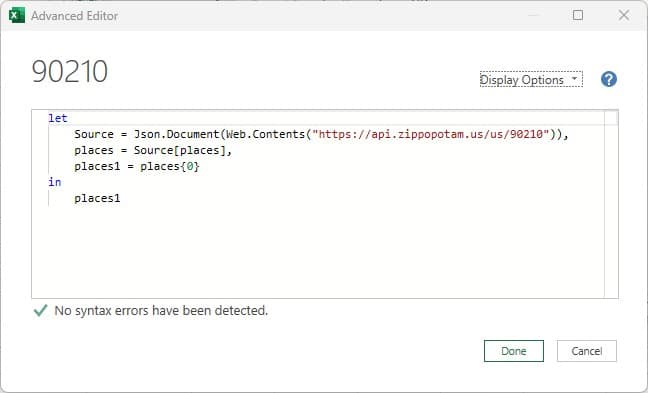Close the Advanced Editor window
The height and width of the screenshot is (393, 648).
(x=624, y=15)
